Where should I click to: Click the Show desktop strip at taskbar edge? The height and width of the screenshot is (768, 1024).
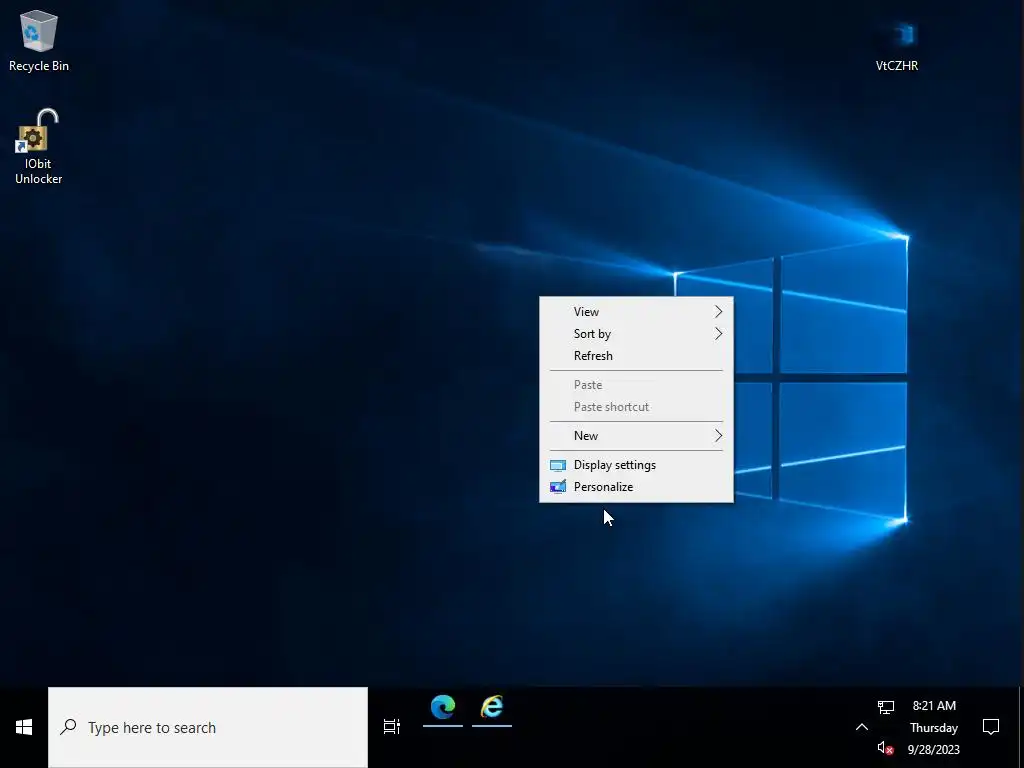(x=1021, y=727)
